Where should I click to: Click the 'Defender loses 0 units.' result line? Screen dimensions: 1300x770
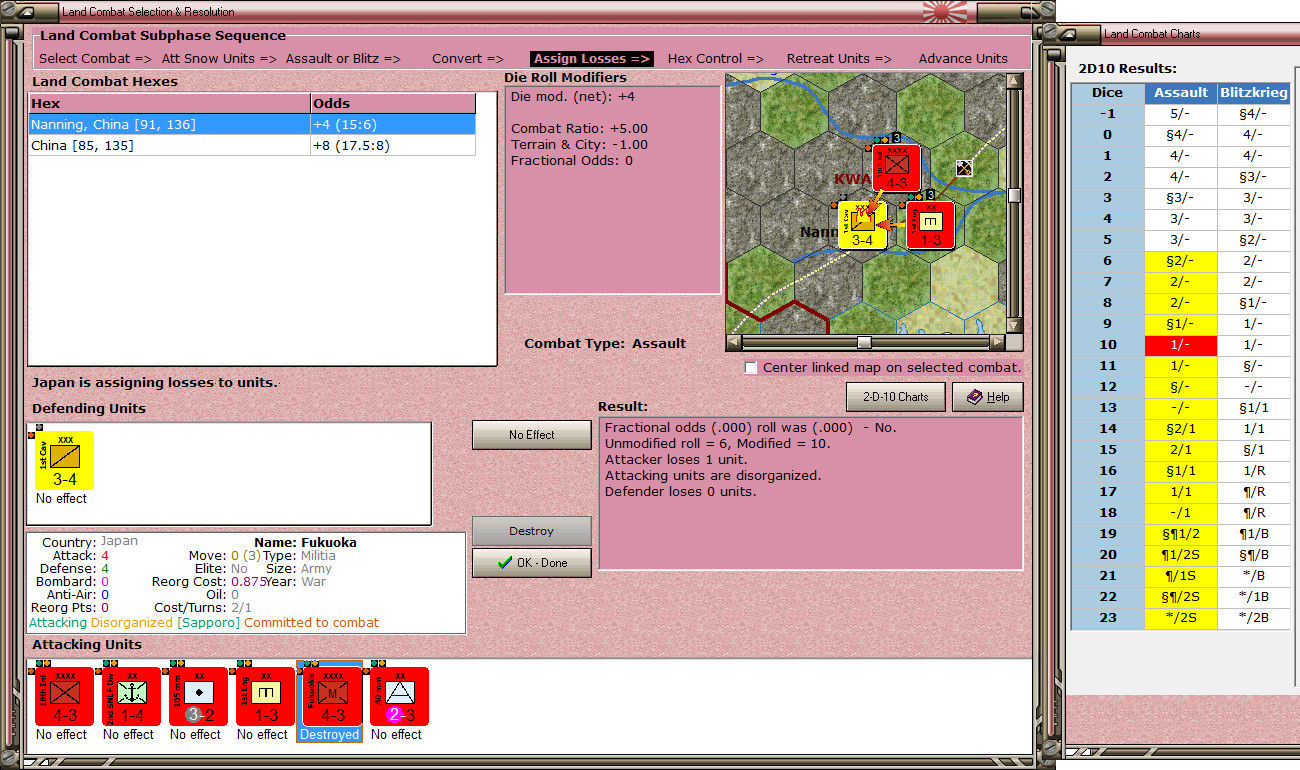680,491
